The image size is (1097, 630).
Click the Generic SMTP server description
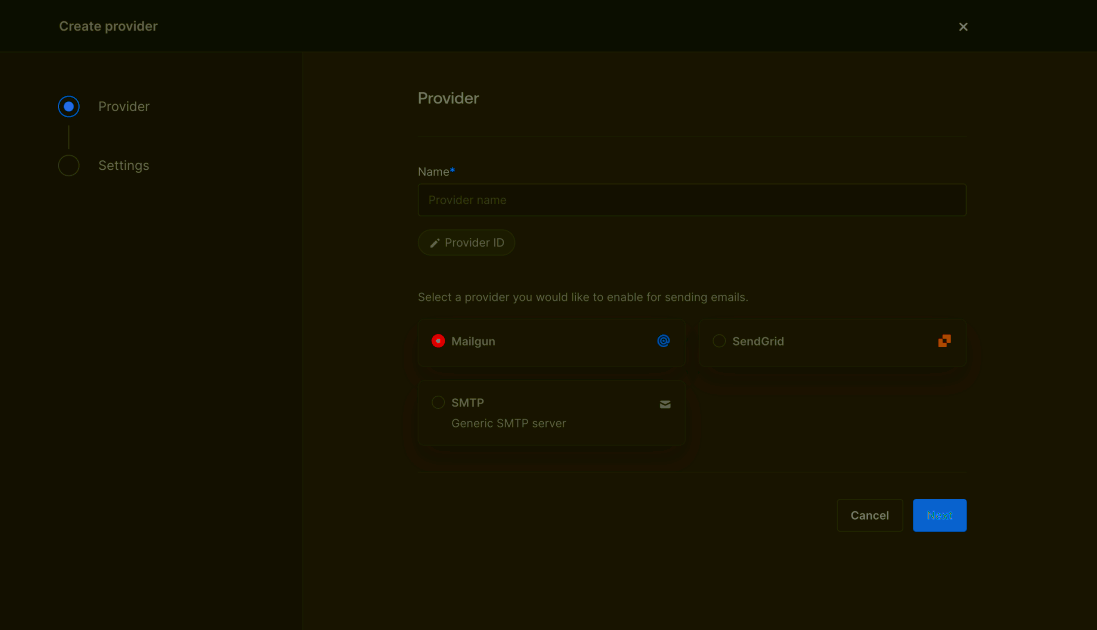tap(508, 423)
